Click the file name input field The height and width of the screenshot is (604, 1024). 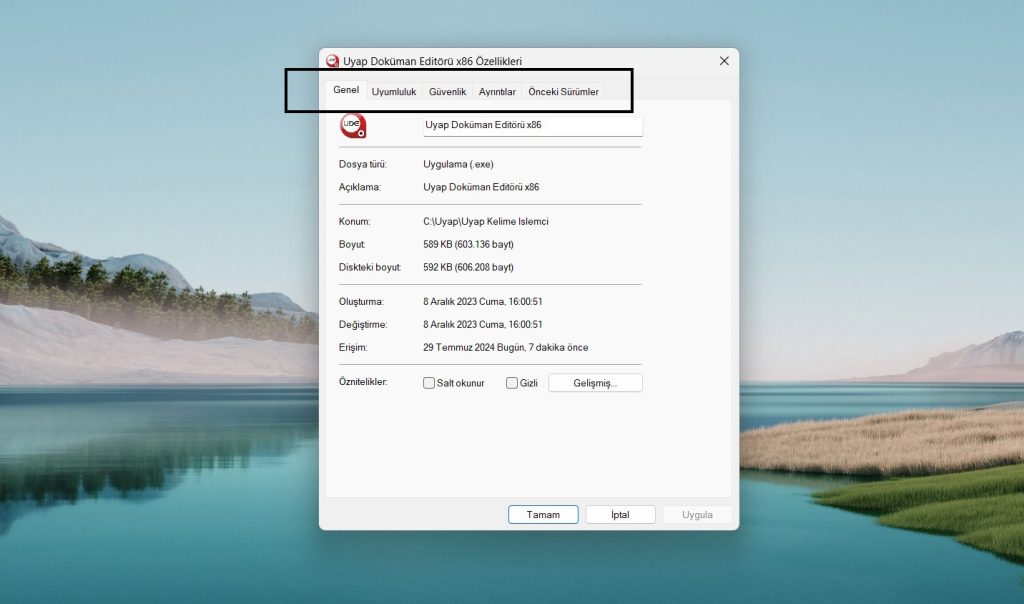(533, 125)
